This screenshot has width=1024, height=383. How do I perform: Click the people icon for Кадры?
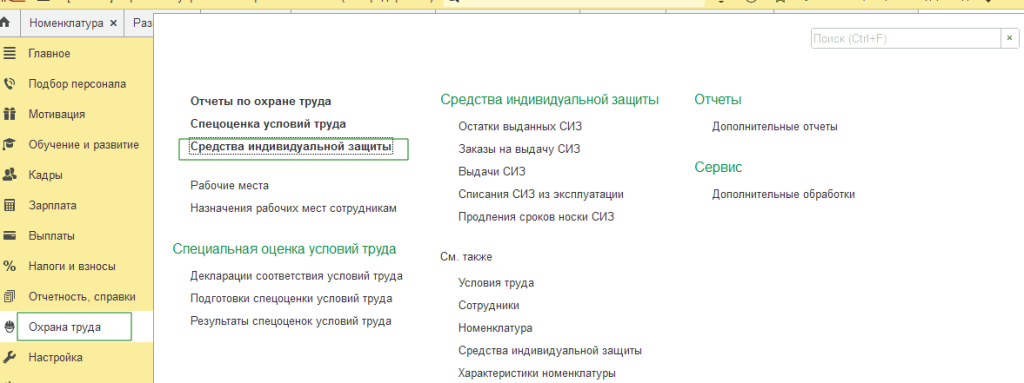(x=9, y=175)
